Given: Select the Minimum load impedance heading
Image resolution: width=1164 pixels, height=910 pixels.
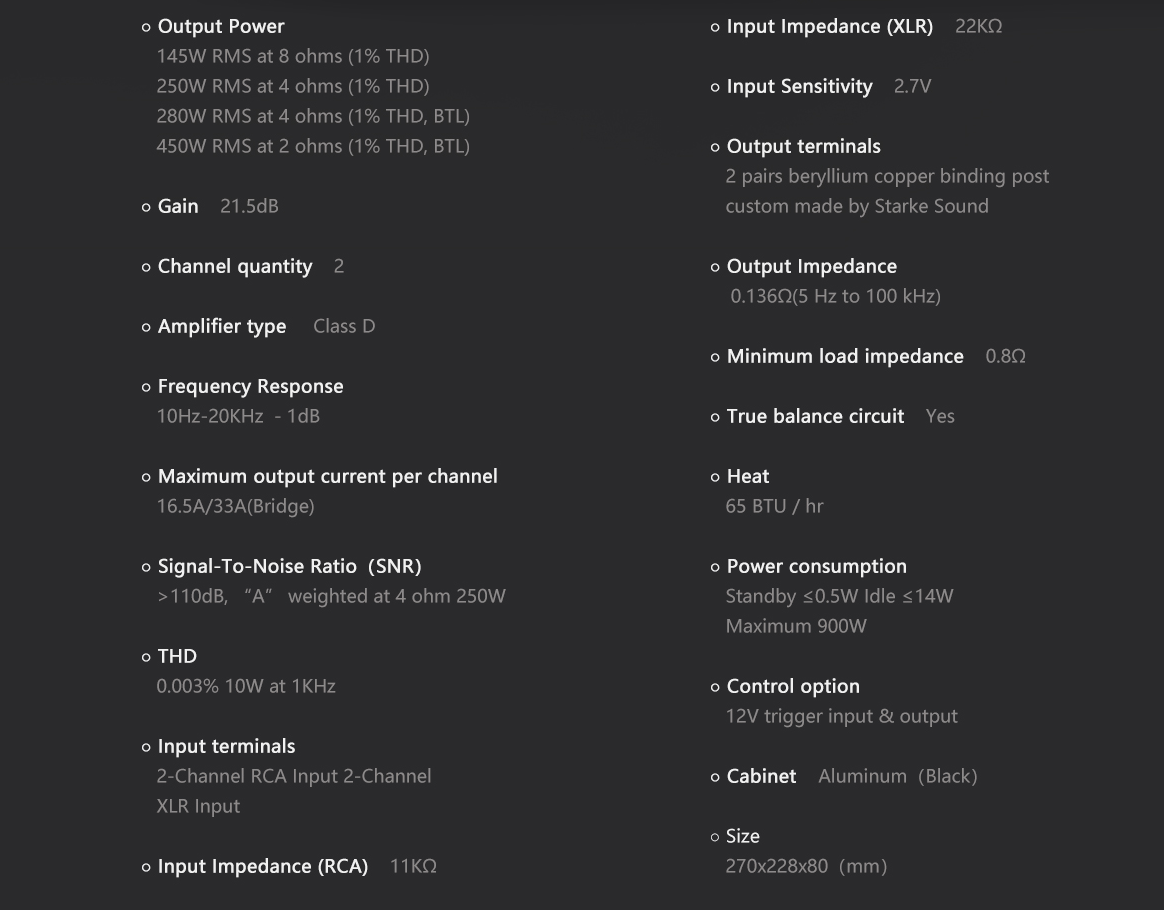Looking at the screenshot, I should 845,356.
